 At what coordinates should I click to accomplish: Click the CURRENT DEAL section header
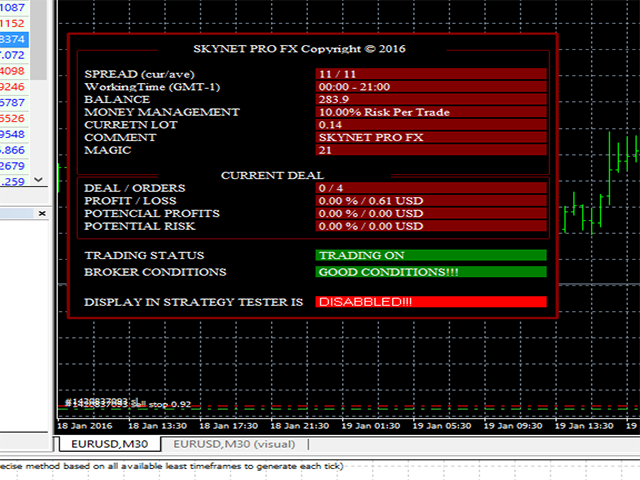click(x=272, y=176)
